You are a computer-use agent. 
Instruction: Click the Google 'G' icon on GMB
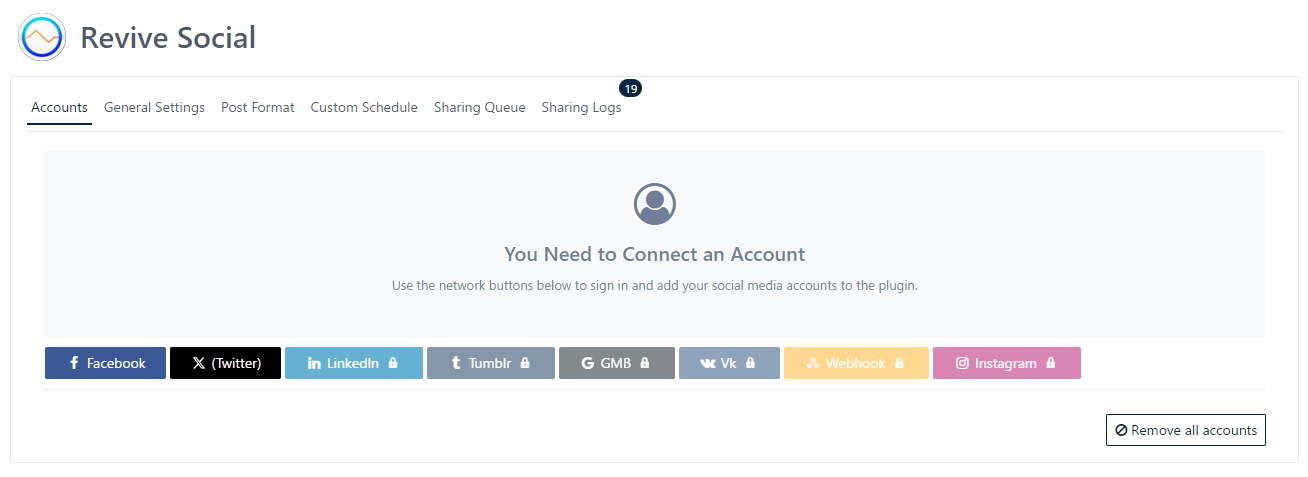(588, 363)
